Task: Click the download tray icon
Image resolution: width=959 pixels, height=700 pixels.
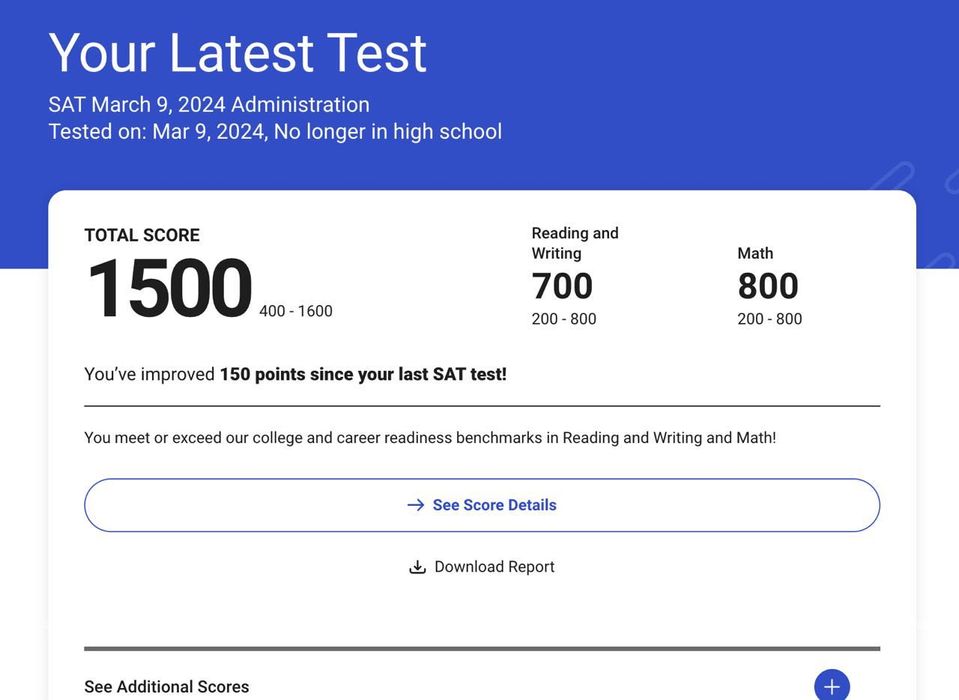Action: click(418, 567)
